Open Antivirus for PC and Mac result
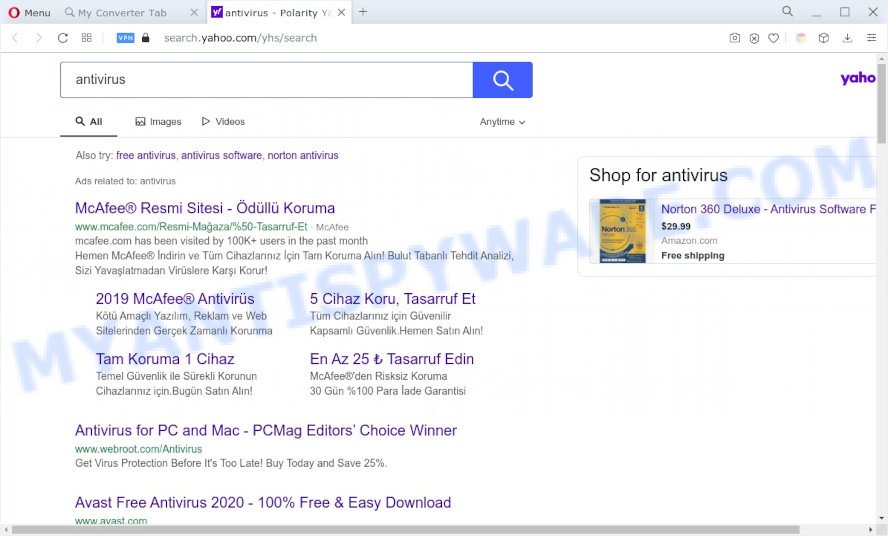888x536 pixels. pyautogui.click(x=266, y=430)
